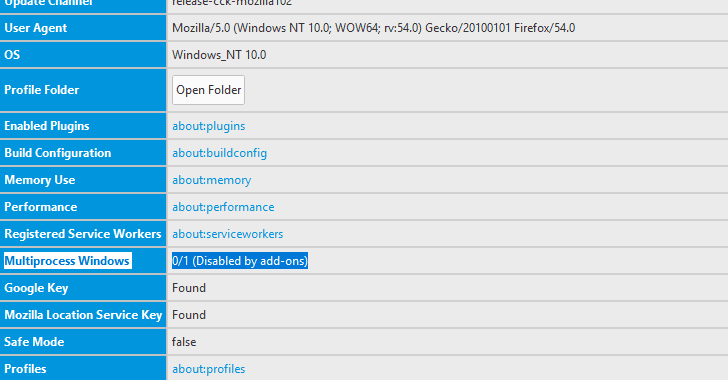Open the about:buildconfig link
This screenshot has height=380, width=728.
[220, 153]
